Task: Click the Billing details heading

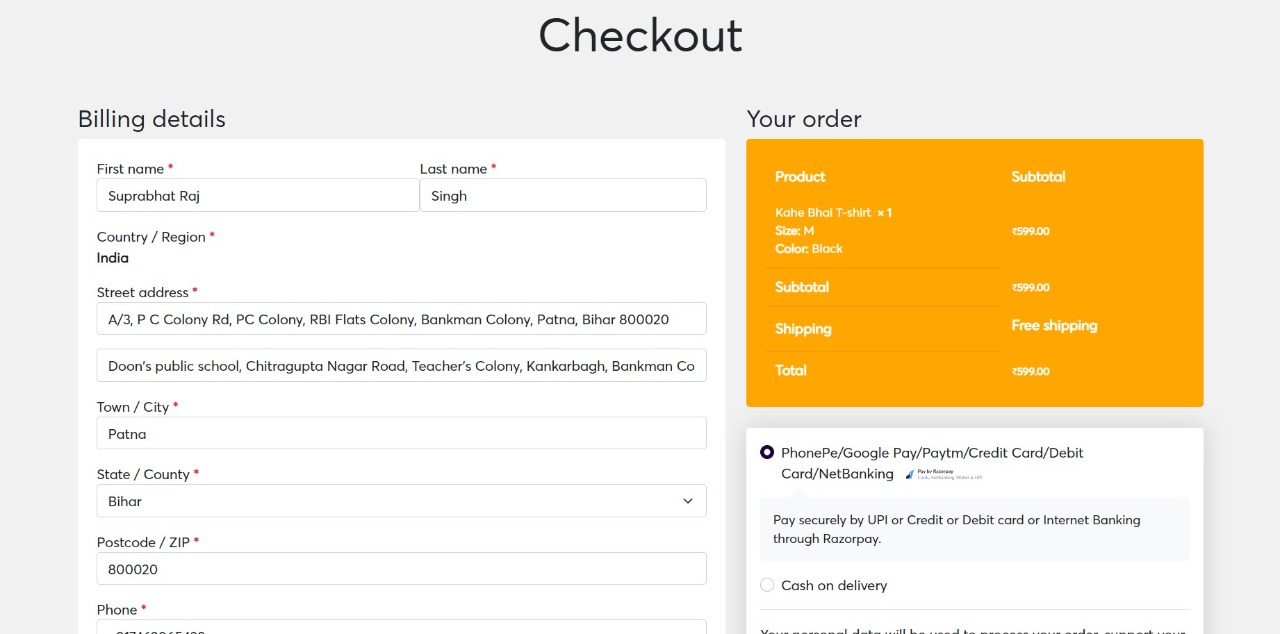Action: click(152, 119)
